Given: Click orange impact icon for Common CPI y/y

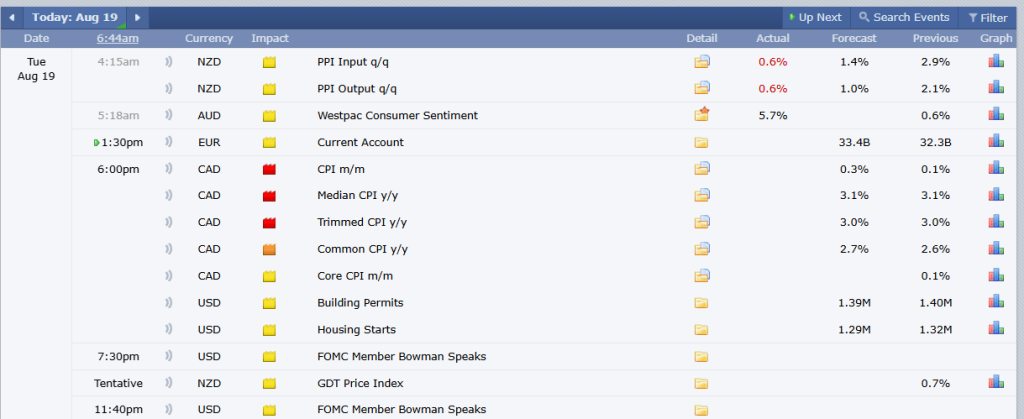Looking at the screenshot, I should tap(269, 249).
